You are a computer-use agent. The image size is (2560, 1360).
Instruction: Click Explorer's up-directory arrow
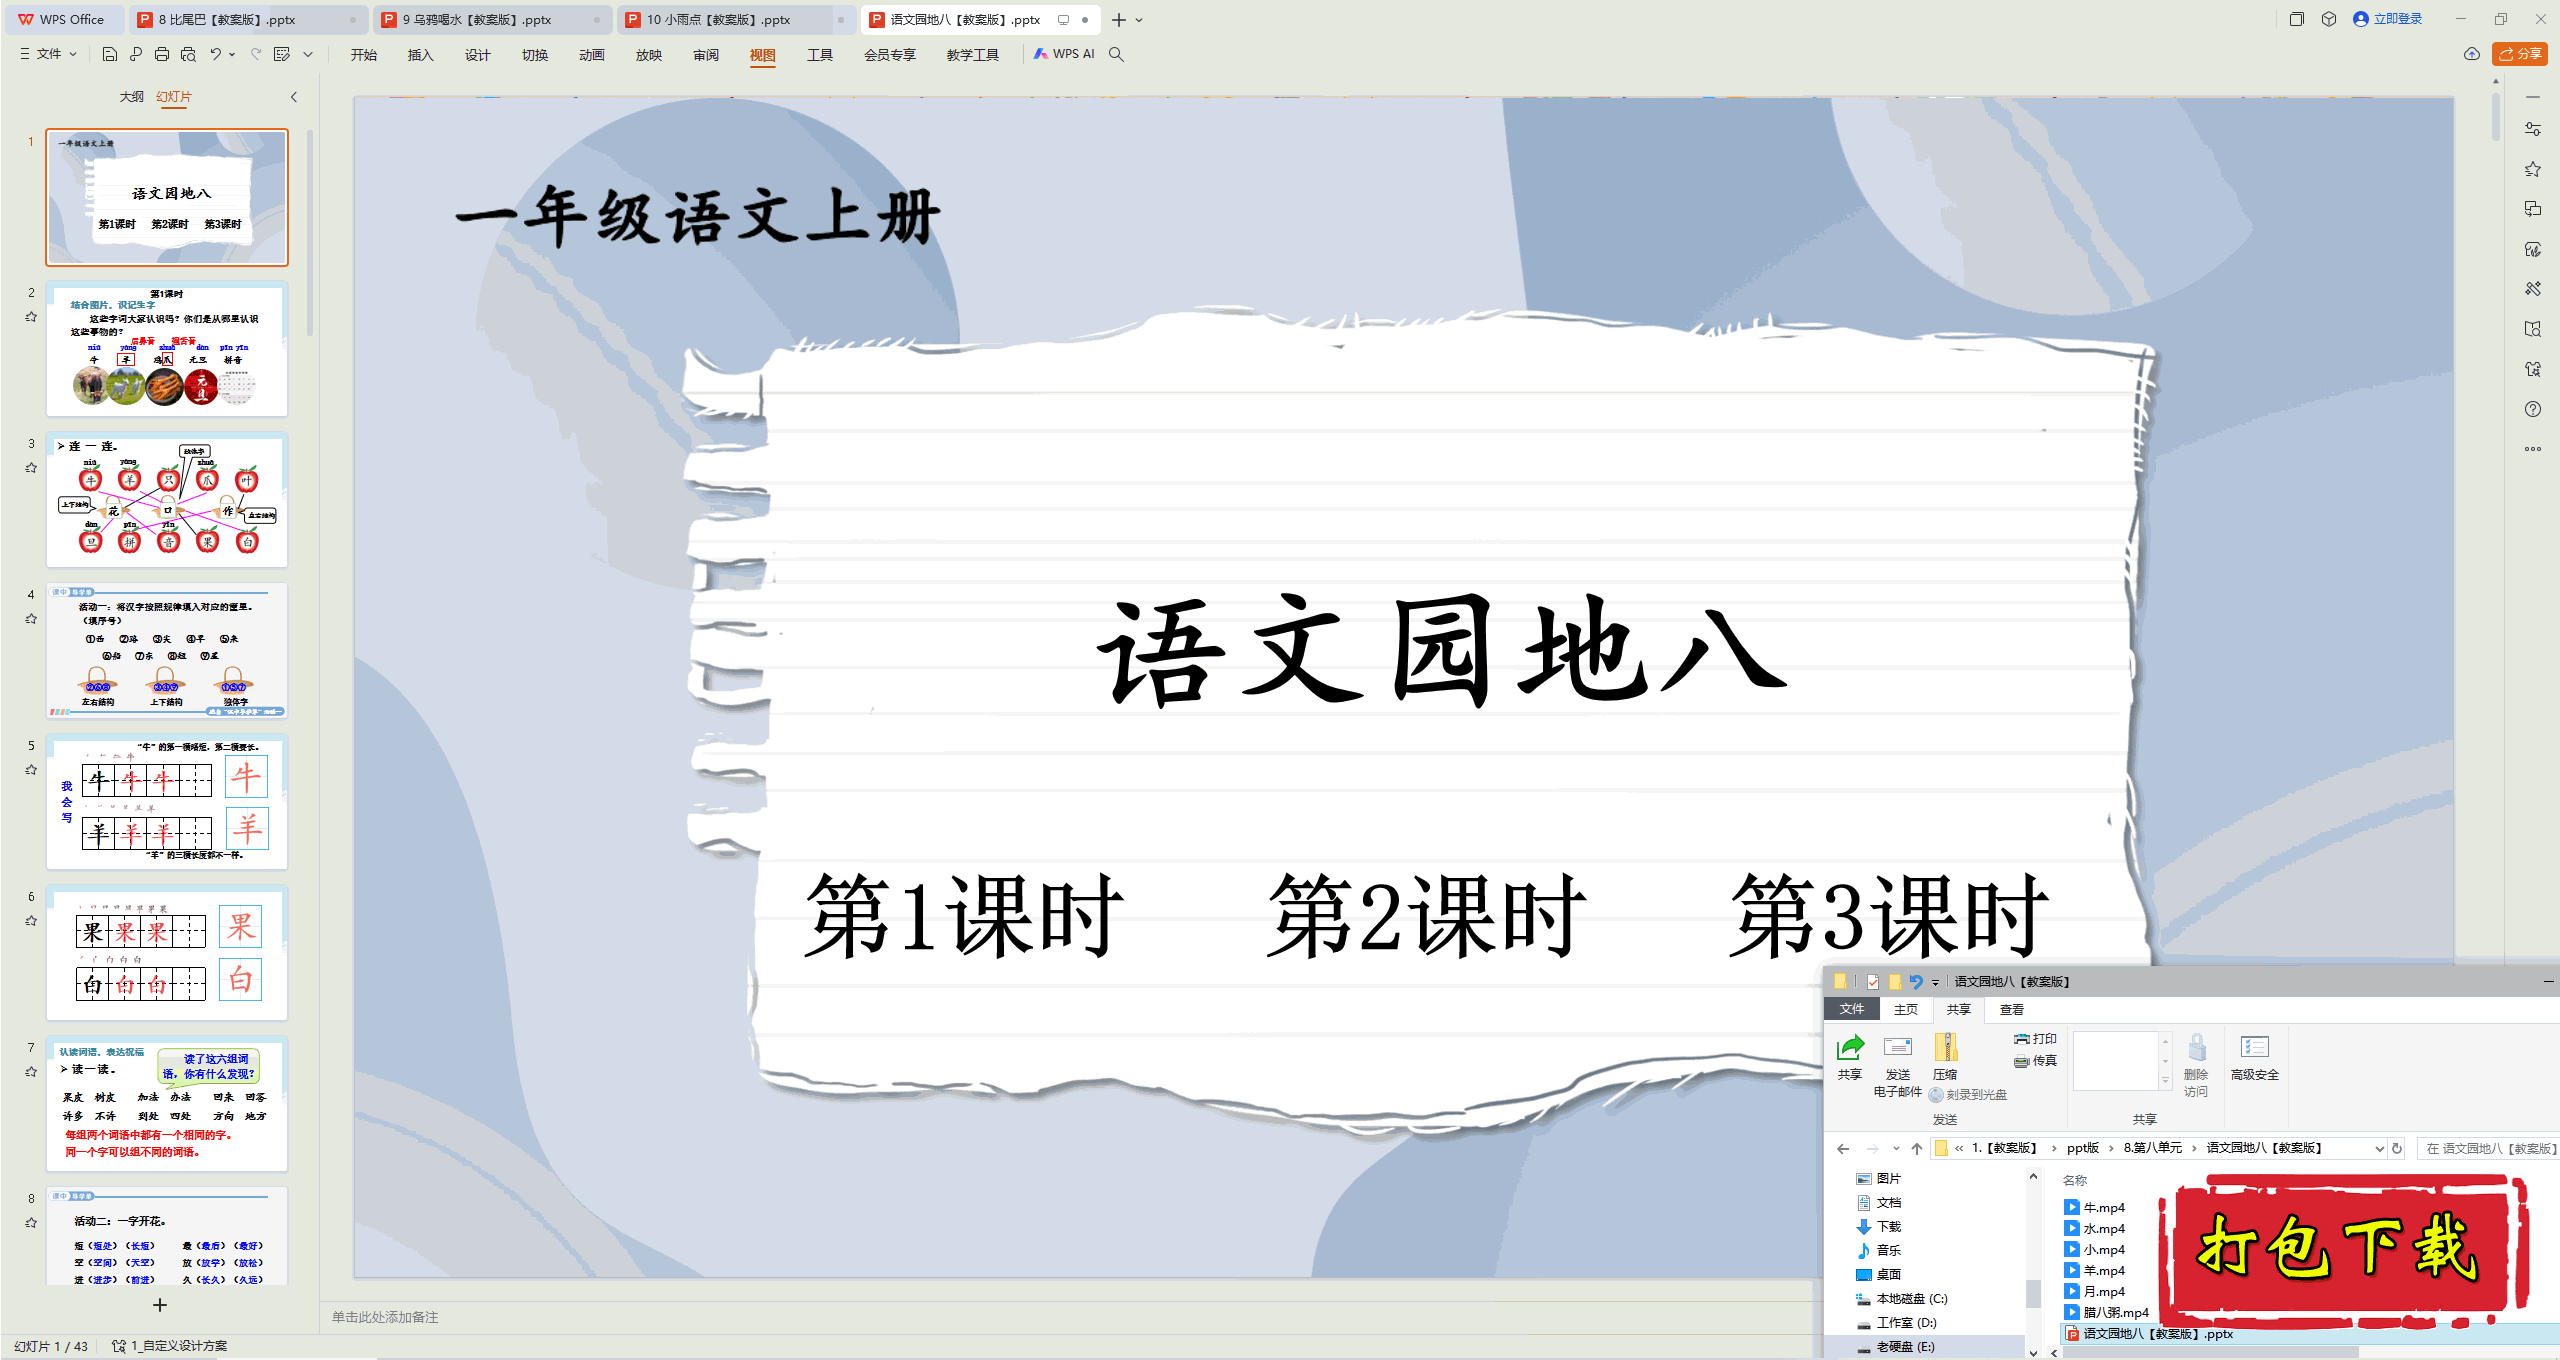[1917, 1149]
